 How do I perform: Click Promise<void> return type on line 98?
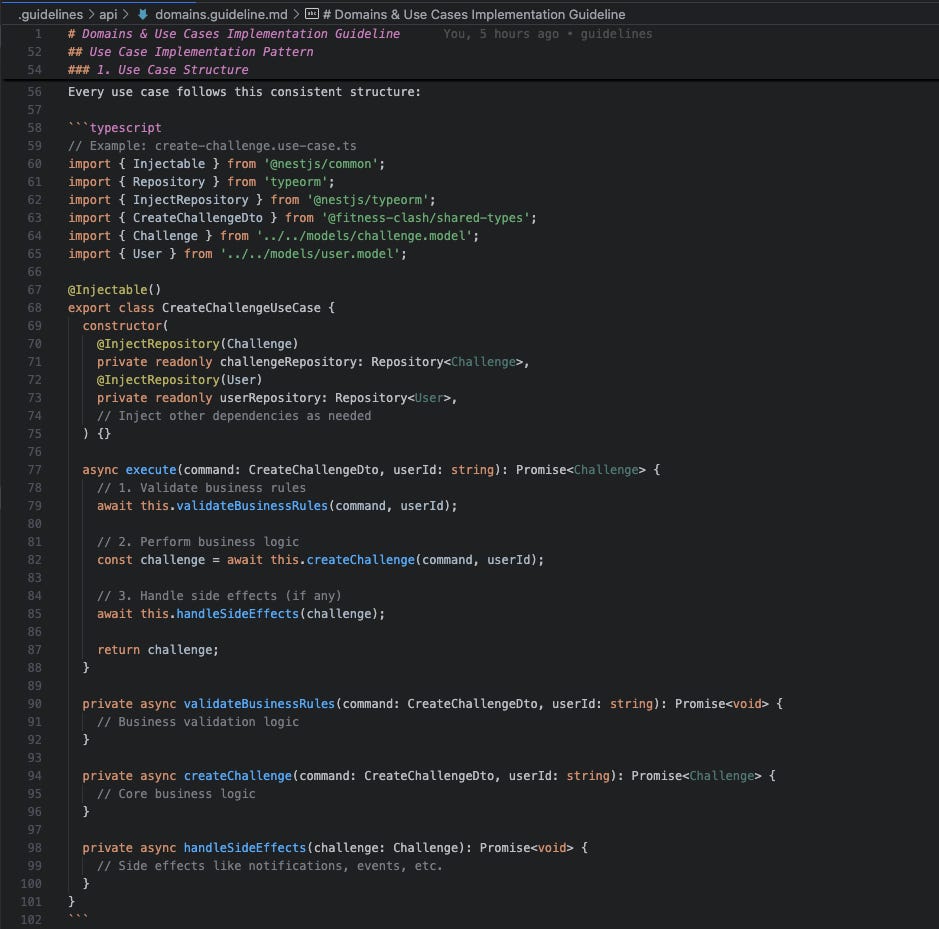click(x=526, y=848)
